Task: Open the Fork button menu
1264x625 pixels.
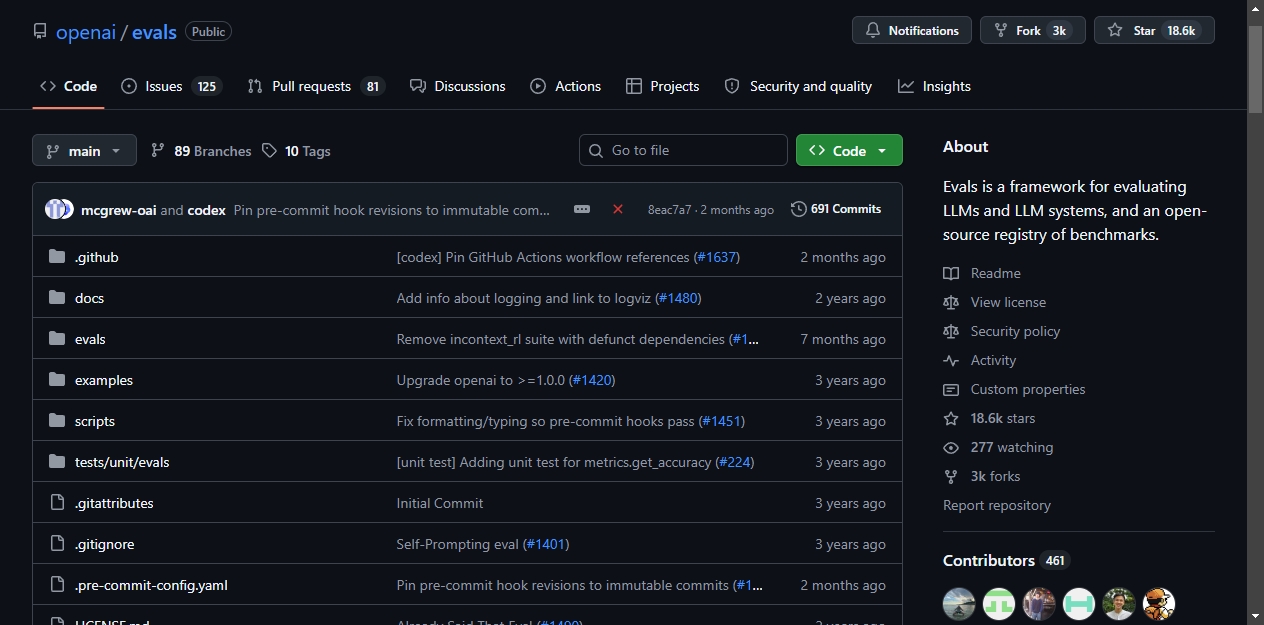Action: 1033,30
